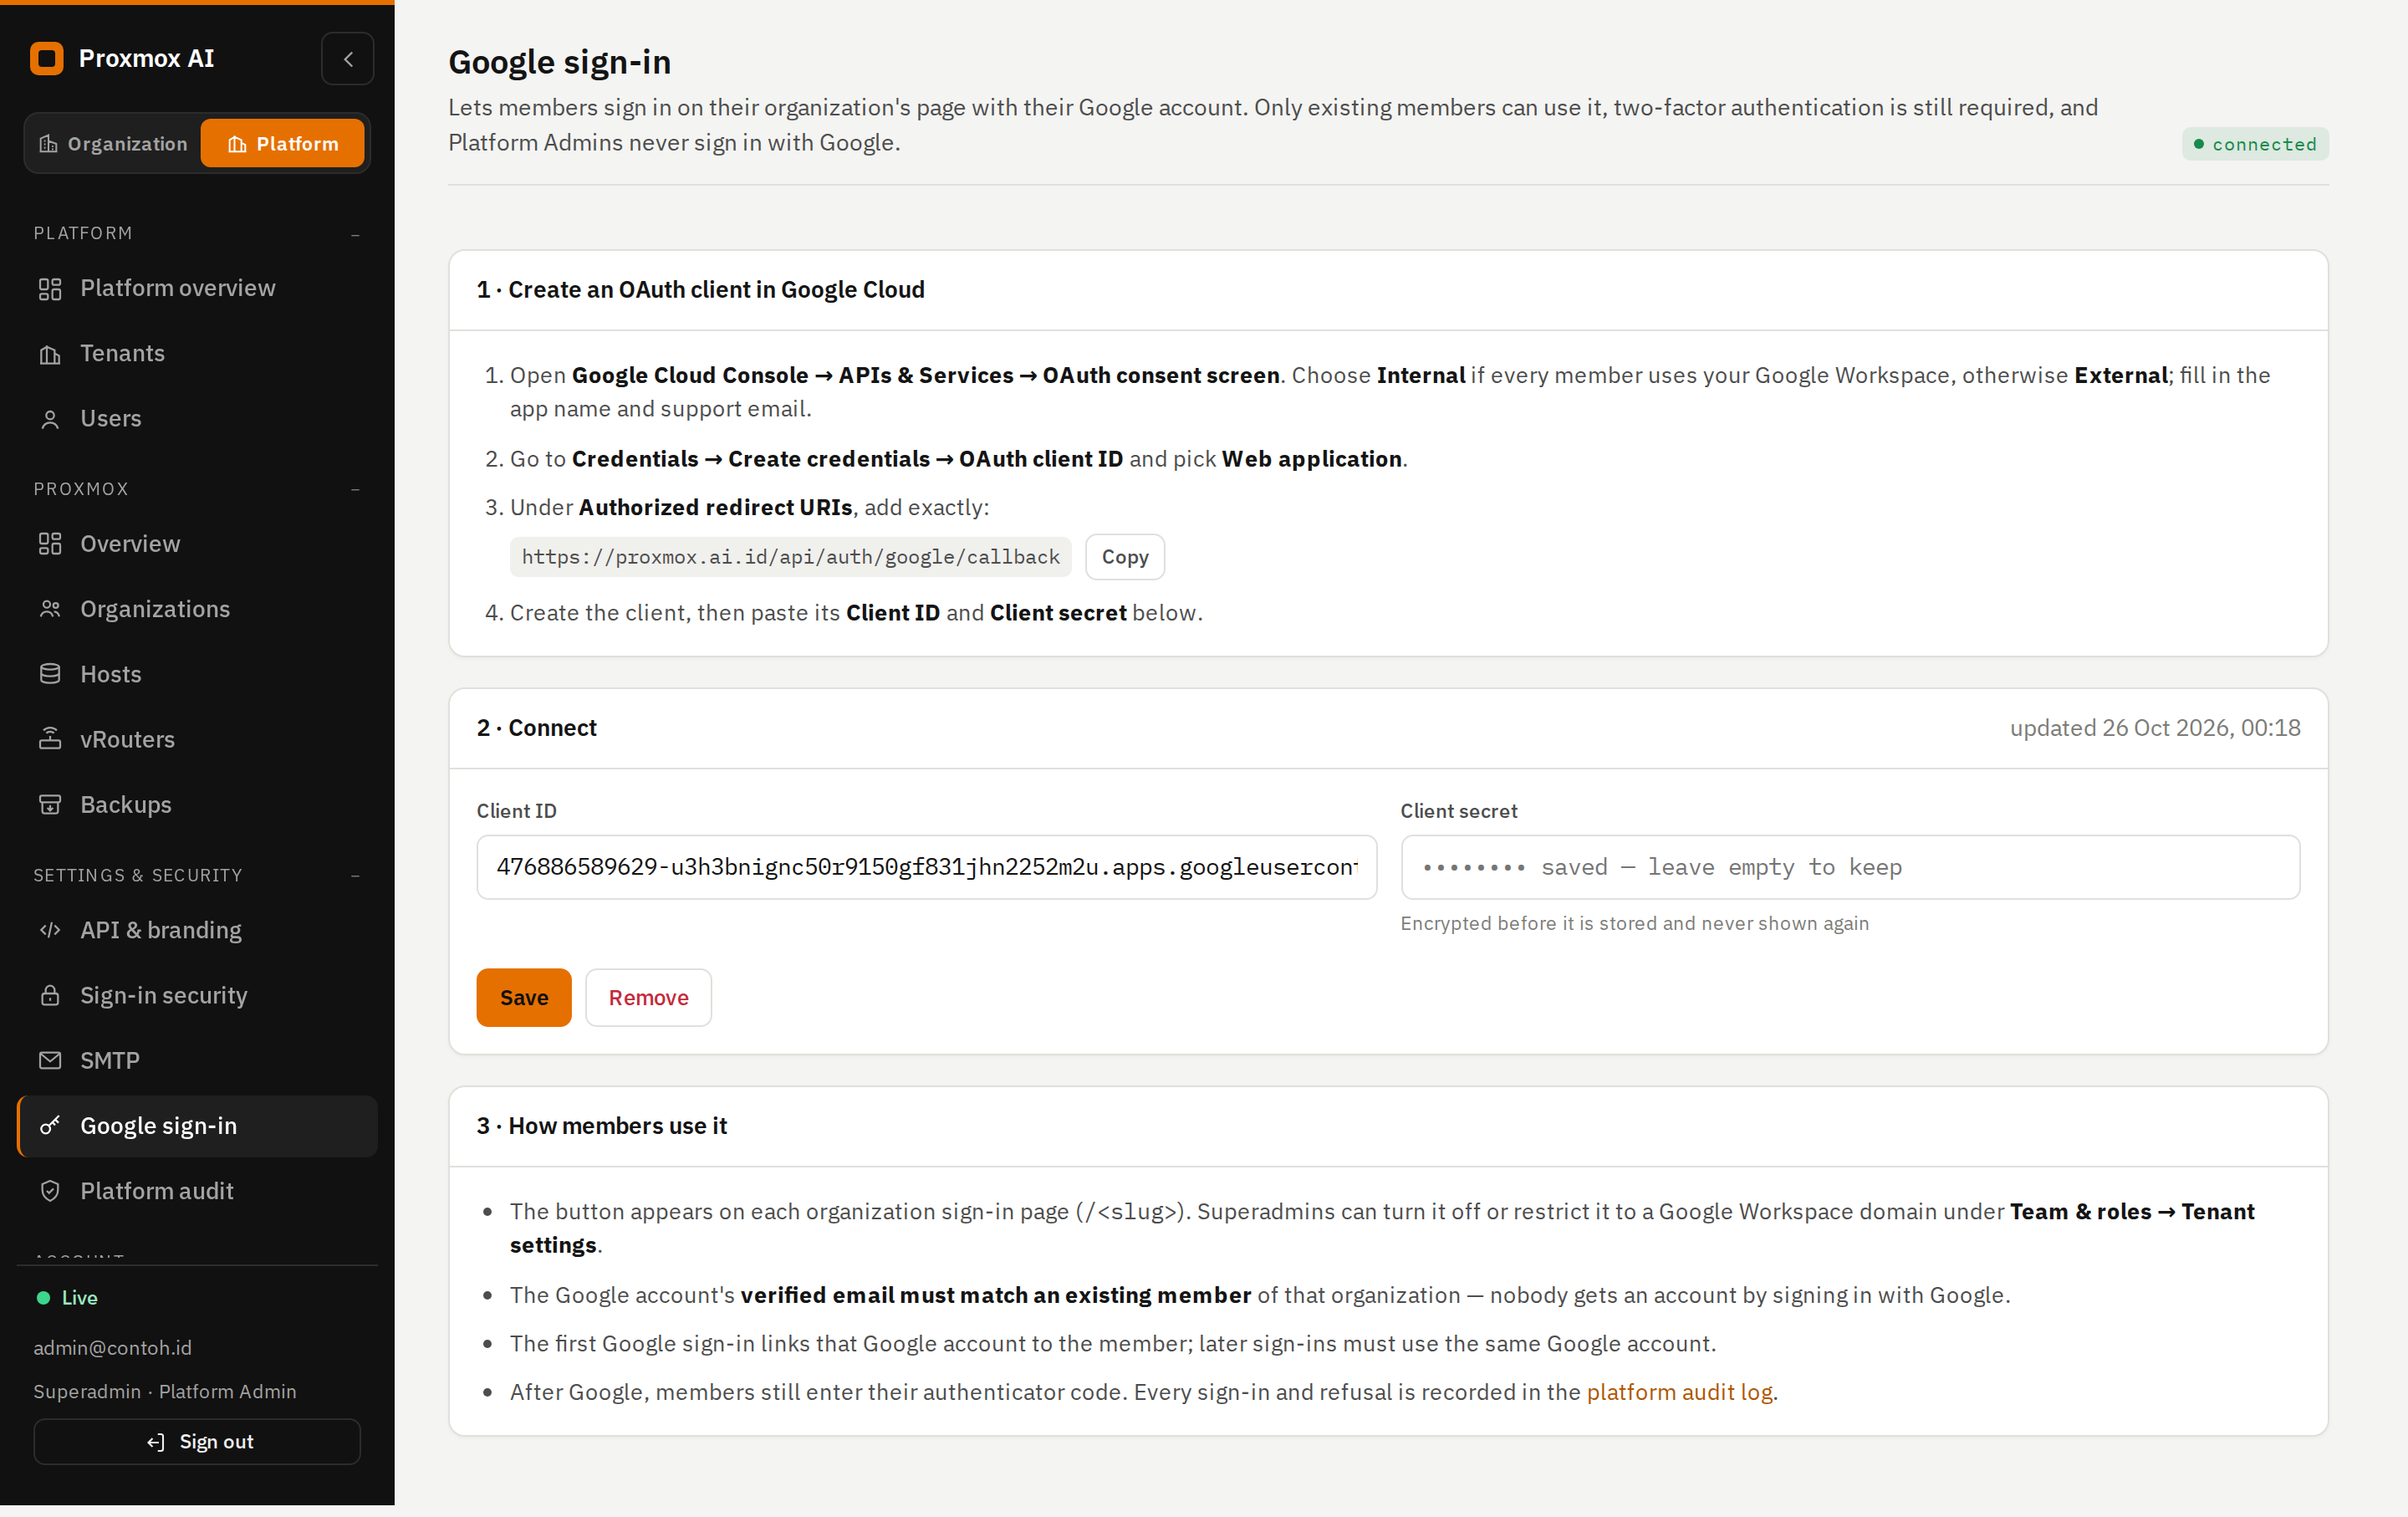This screenshot has height=1517, width=2408.
Task: Switch to the Organization tab
Action: (113, 144)
